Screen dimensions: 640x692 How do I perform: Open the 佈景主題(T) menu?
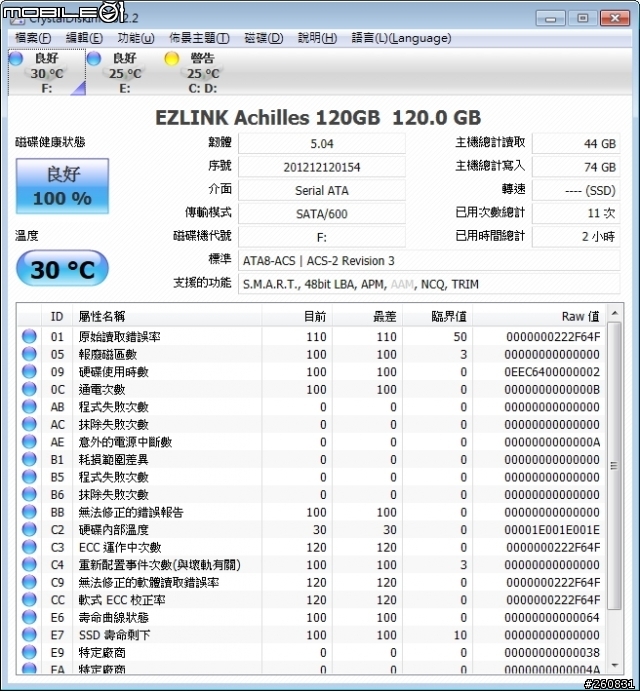click(x=200, y=38)
